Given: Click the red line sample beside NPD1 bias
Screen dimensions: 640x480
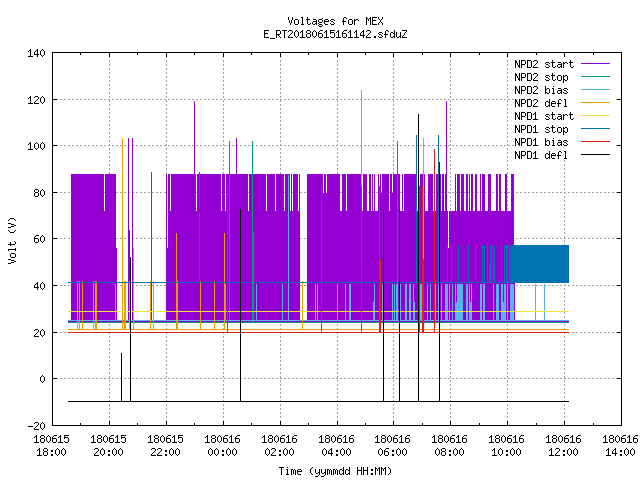Looking at the screenshot, I should pos(596,142).
